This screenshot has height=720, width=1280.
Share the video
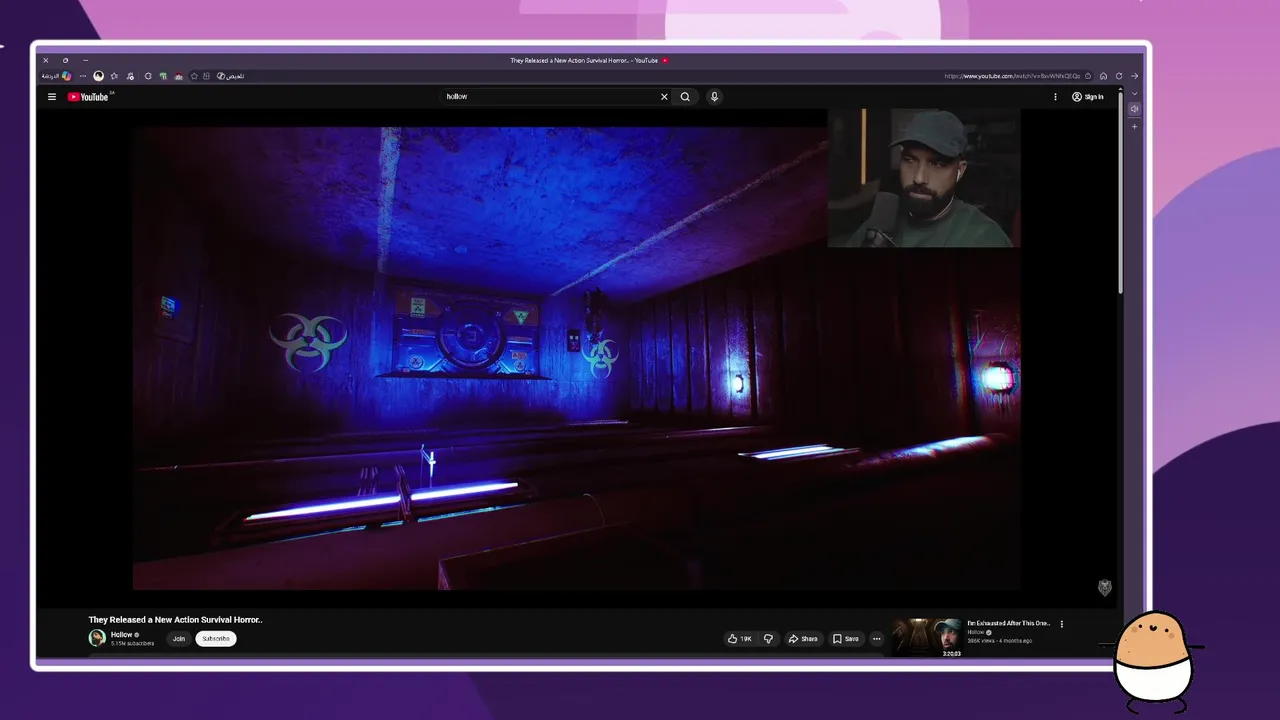click(x=803, y=639)
